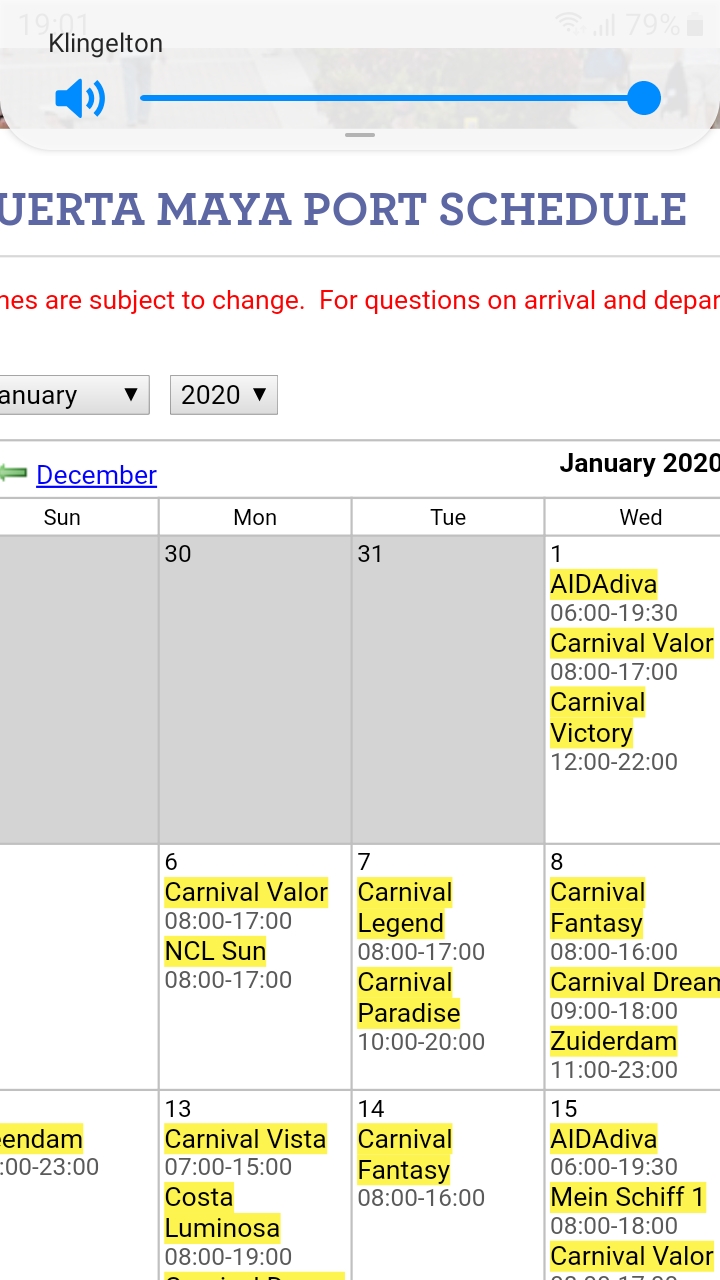
Task: Click the Mon column header
Action: coord(255,517)
